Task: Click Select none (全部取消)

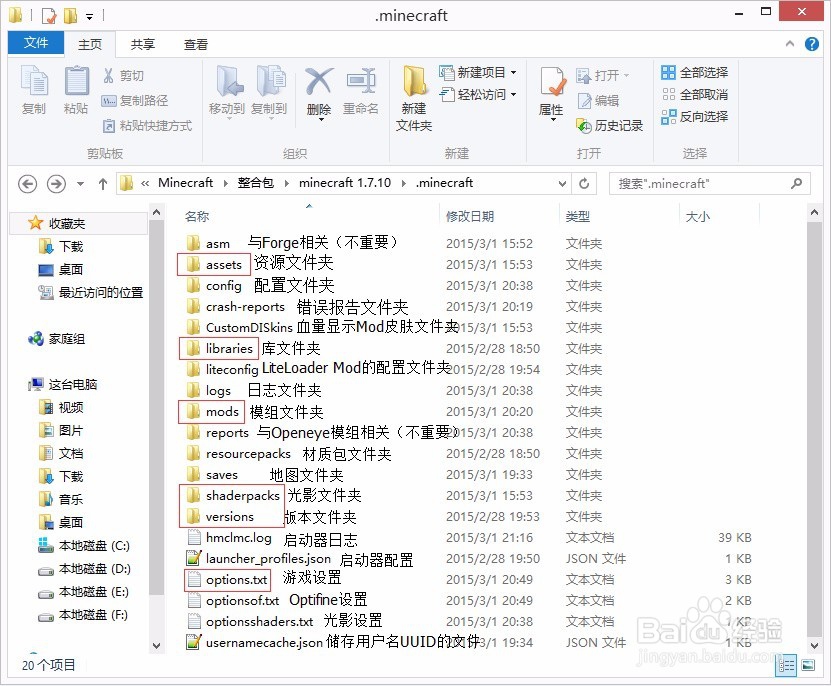Action: 695,94
